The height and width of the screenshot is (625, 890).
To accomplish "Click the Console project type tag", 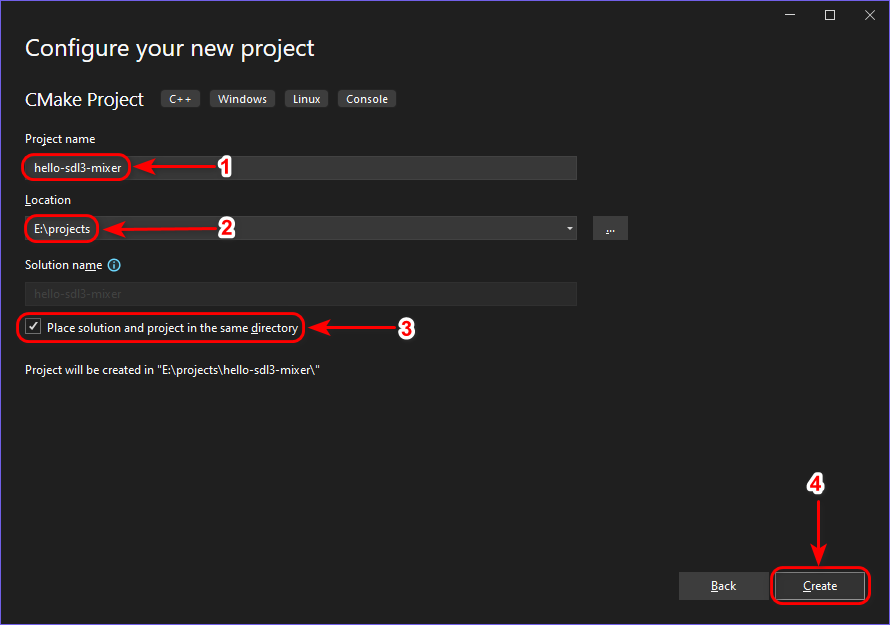I will point(367,99).
